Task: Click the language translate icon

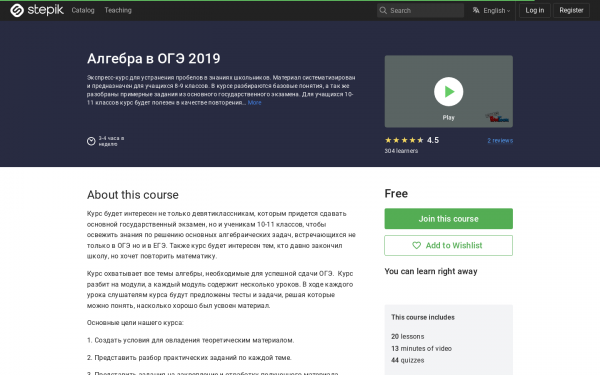Action: point(476,10)
